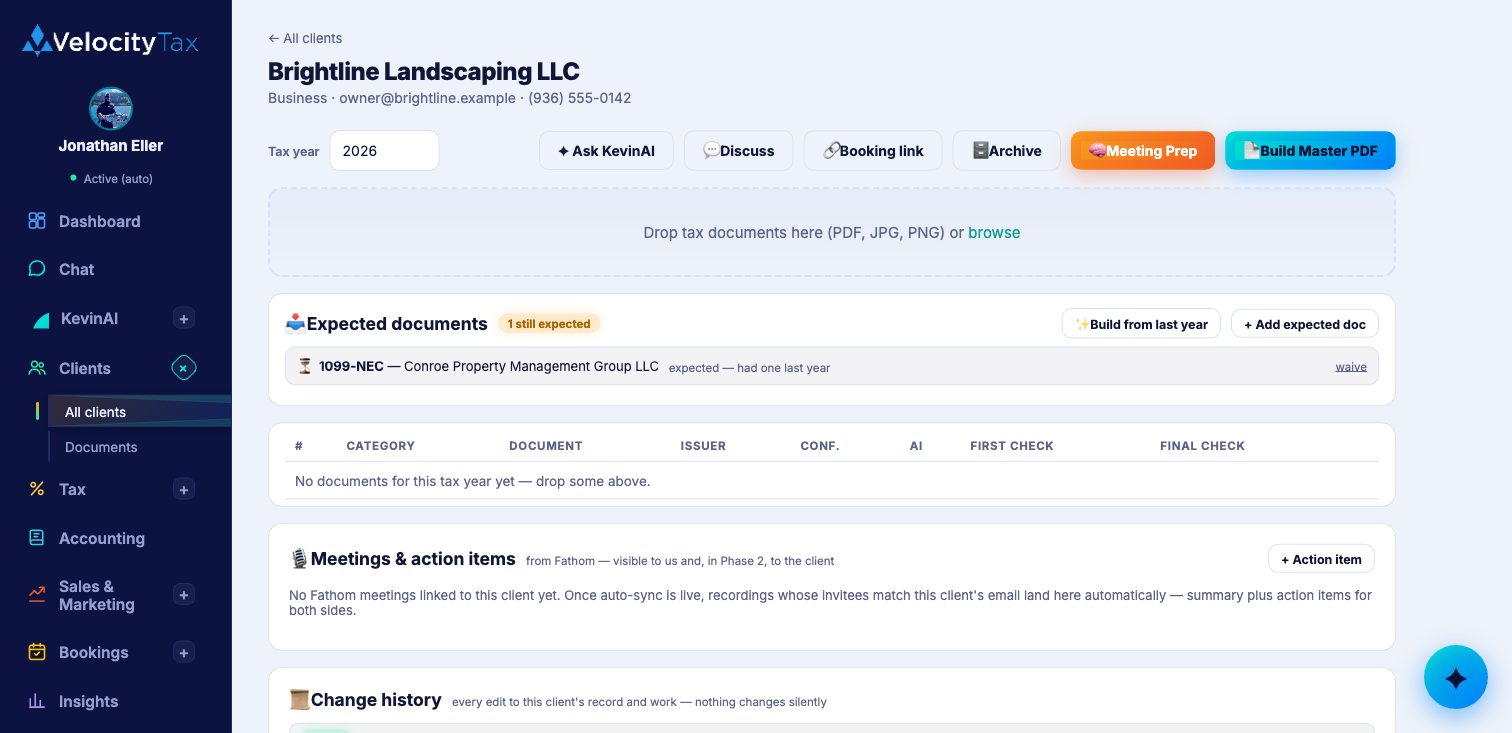
Task: Click the Active (auto) status indicator
Action: pyautogui.click(x=111, y=179)
